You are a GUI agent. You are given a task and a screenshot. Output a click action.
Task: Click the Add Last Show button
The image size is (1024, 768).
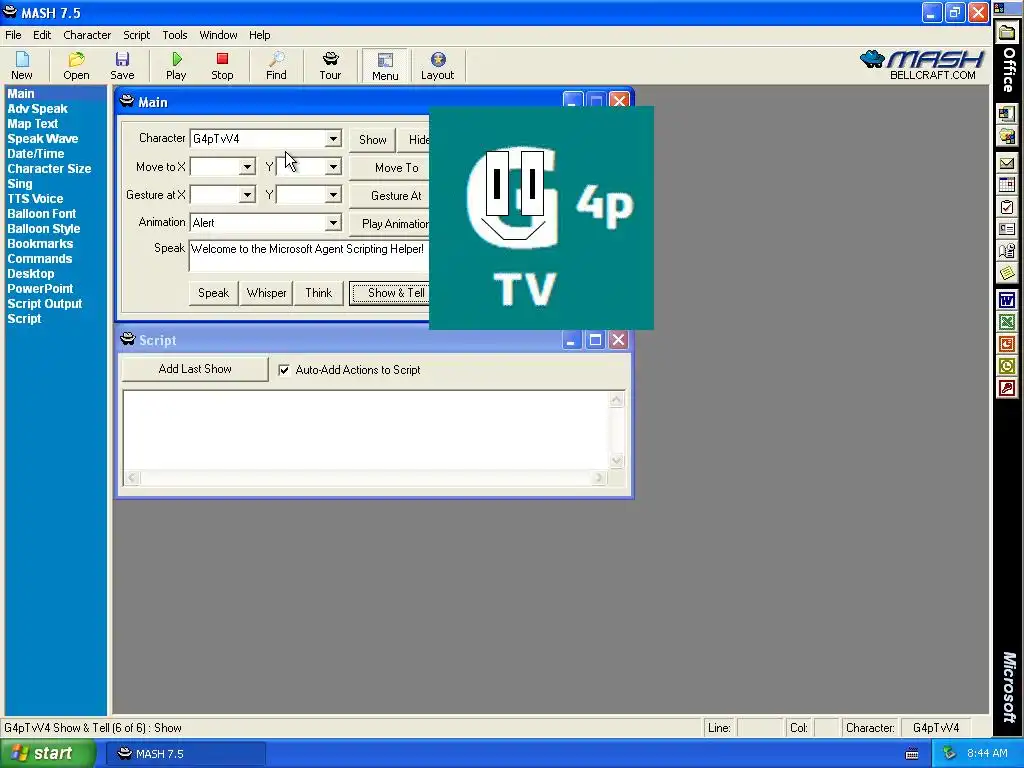point(195,369)
